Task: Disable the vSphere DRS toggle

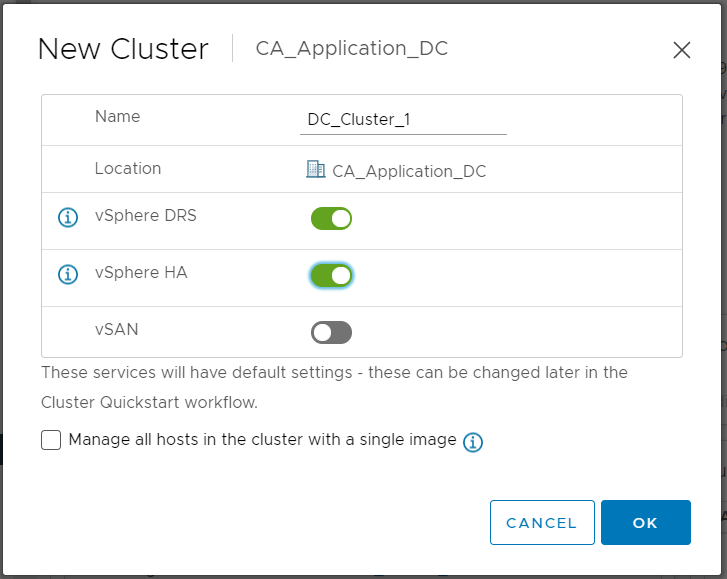Action: coord(331,218)
